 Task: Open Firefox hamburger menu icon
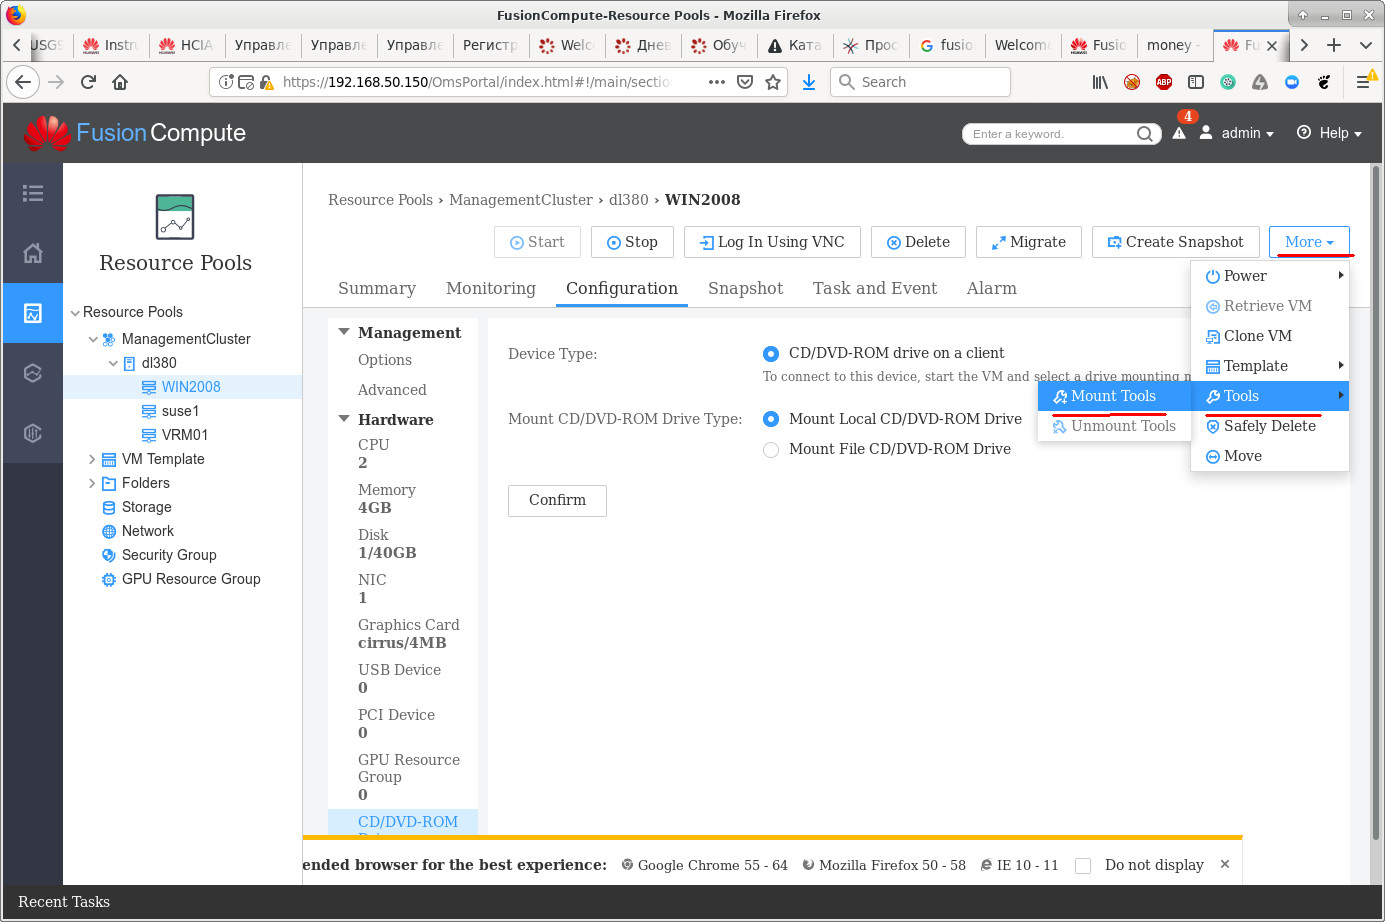(1362, 82)
